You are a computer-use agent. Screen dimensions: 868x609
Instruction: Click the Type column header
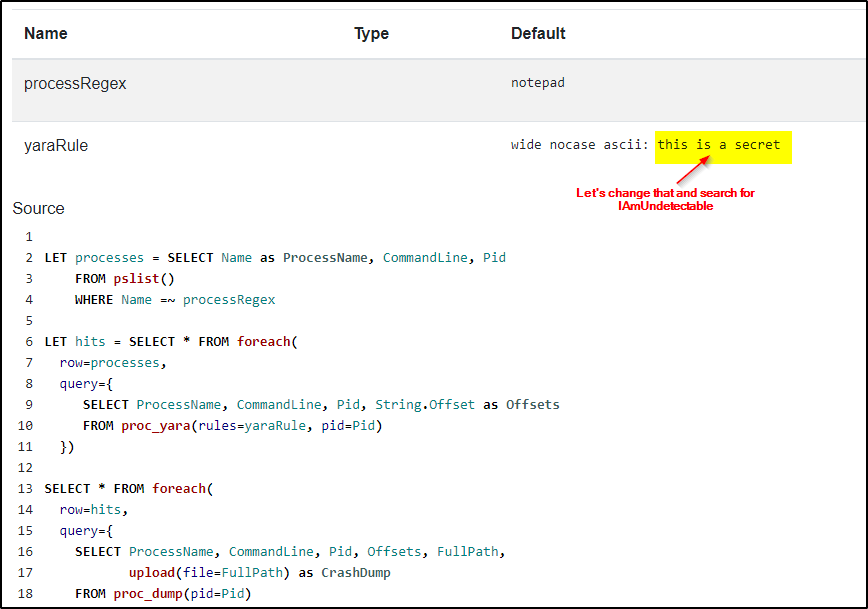(371, 33)
